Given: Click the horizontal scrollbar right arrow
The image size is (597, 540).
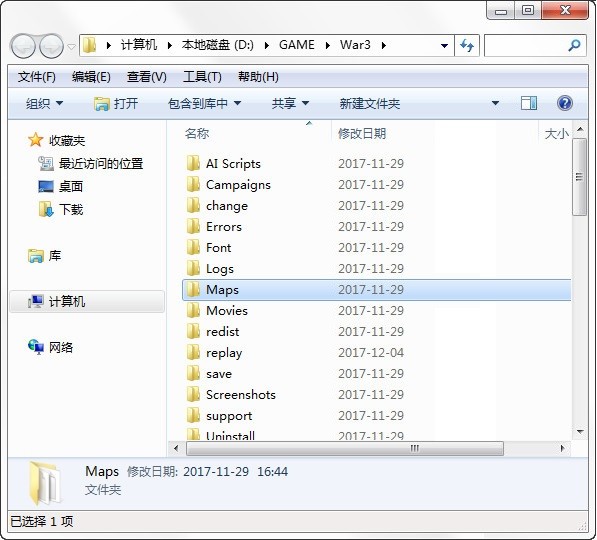Looking at the screenshot, I should point(562,448).
